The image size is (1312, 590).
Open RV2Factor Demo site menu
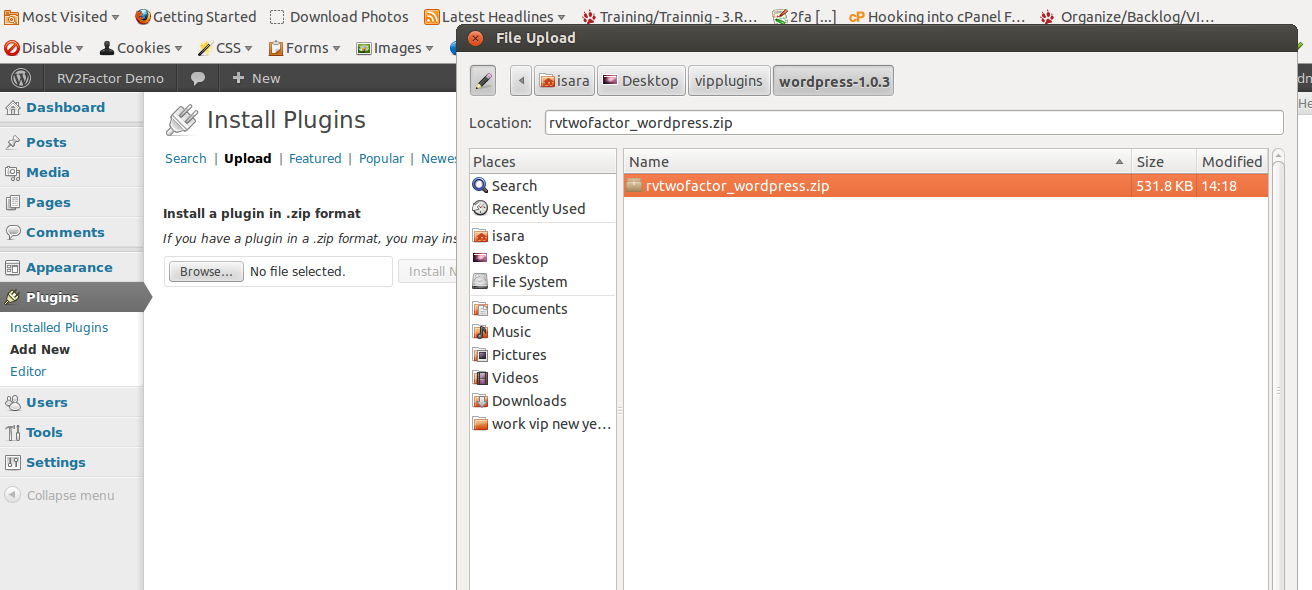(110, 78)
